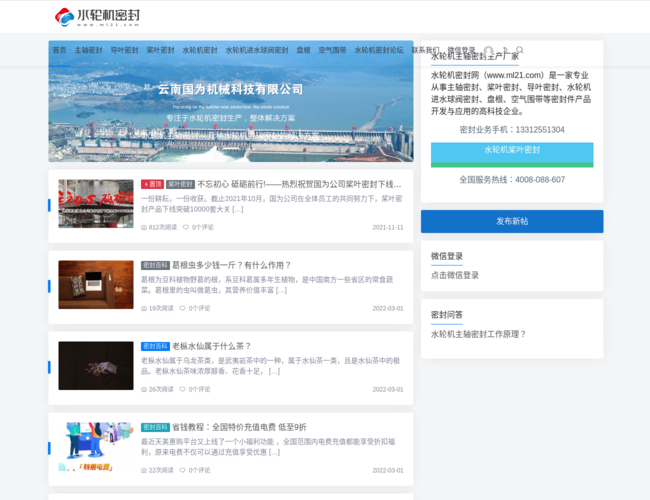Image resolution: width=650 pixels, height=500 pixels.
Task: Click the comment icon on the 26次阅读 post
Action: click(x=182, y=389)
